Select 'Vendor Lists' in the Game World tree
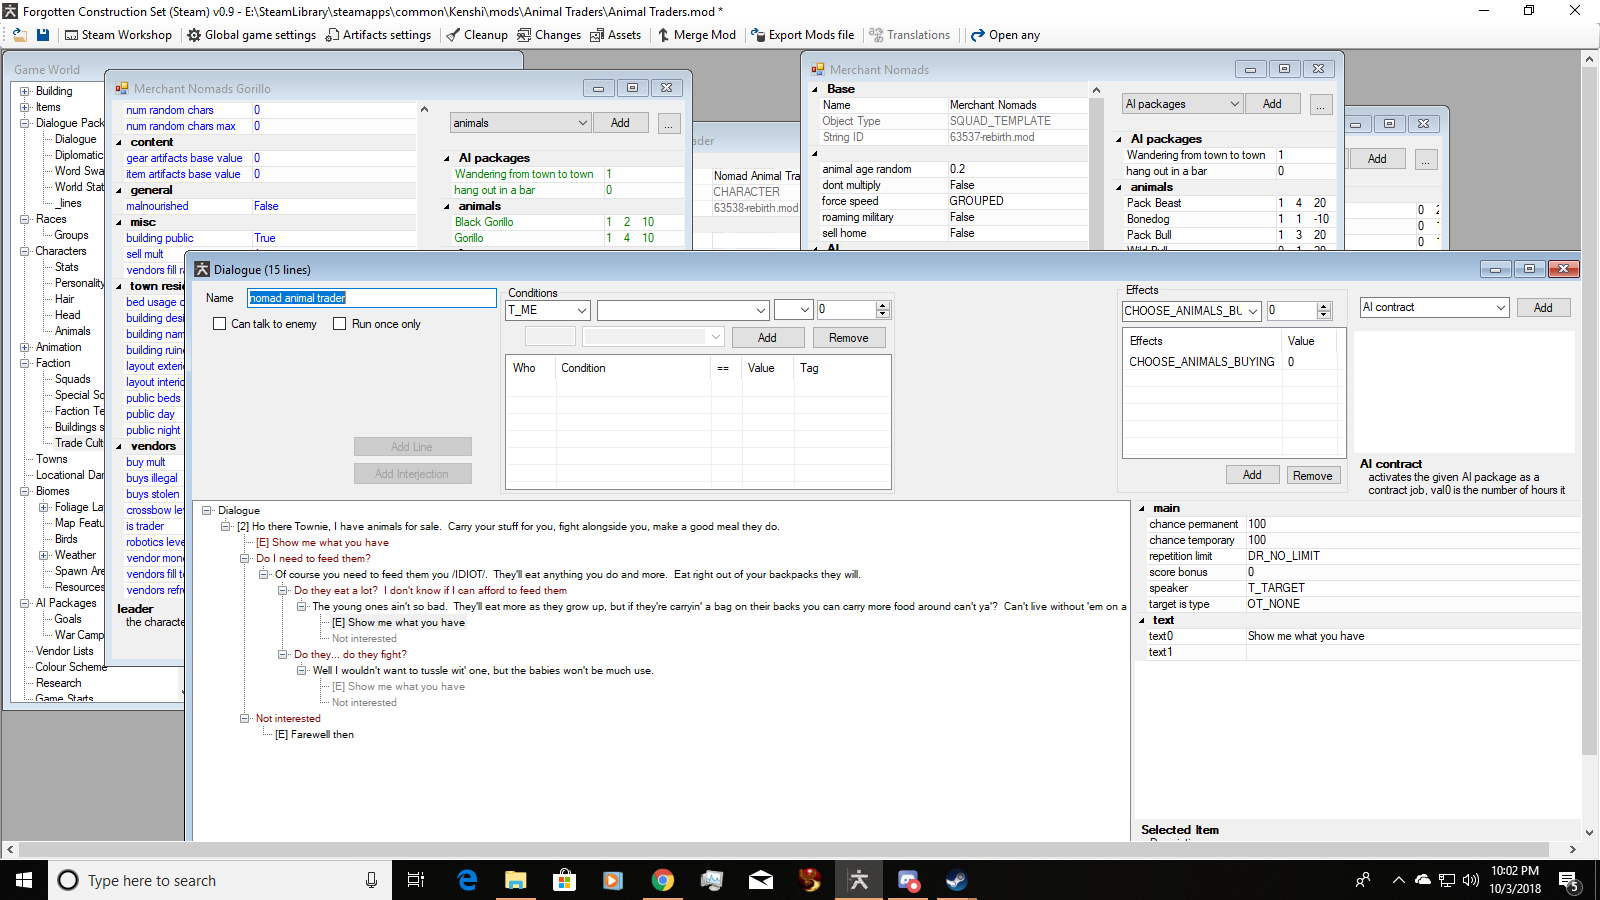This screenshot has height=900, width=1600. [x=65, y=651]
